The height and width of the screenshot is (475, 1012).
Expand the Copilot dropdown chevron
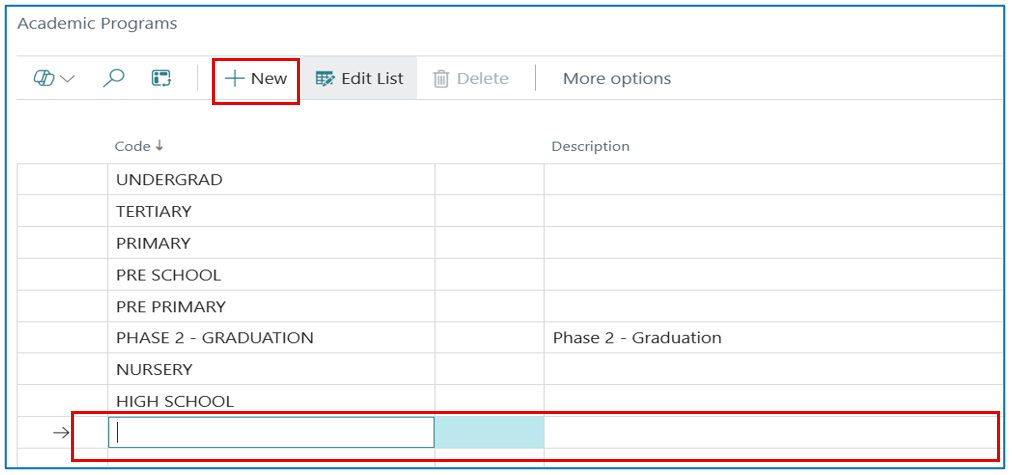pyautogui.click(x=67, y=79)
